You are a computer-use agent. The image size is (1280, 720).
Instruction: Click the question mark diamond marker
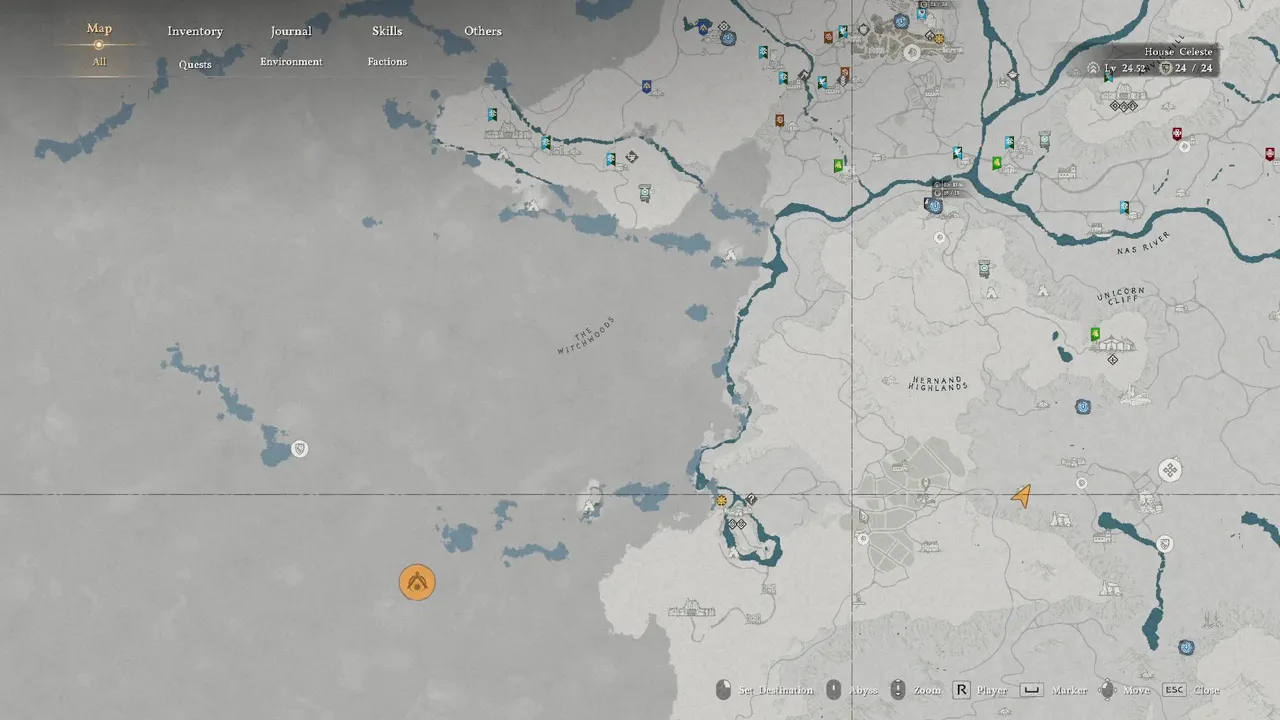(750, 499)
